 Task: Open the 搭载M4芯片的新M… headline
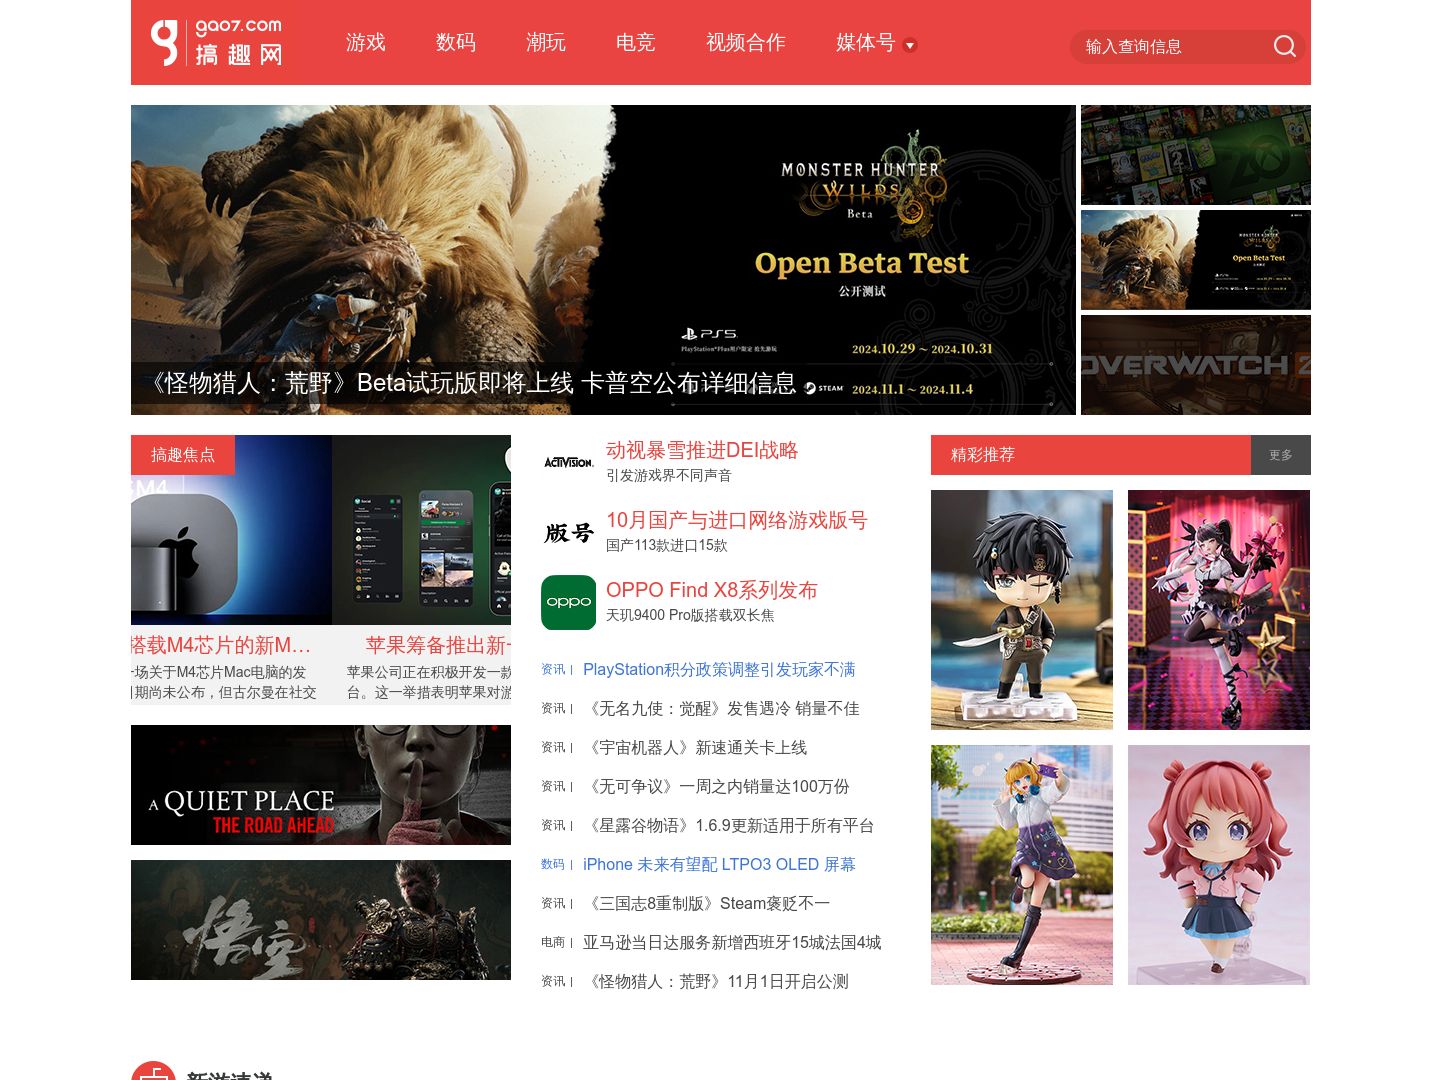(x=221, y=645)
